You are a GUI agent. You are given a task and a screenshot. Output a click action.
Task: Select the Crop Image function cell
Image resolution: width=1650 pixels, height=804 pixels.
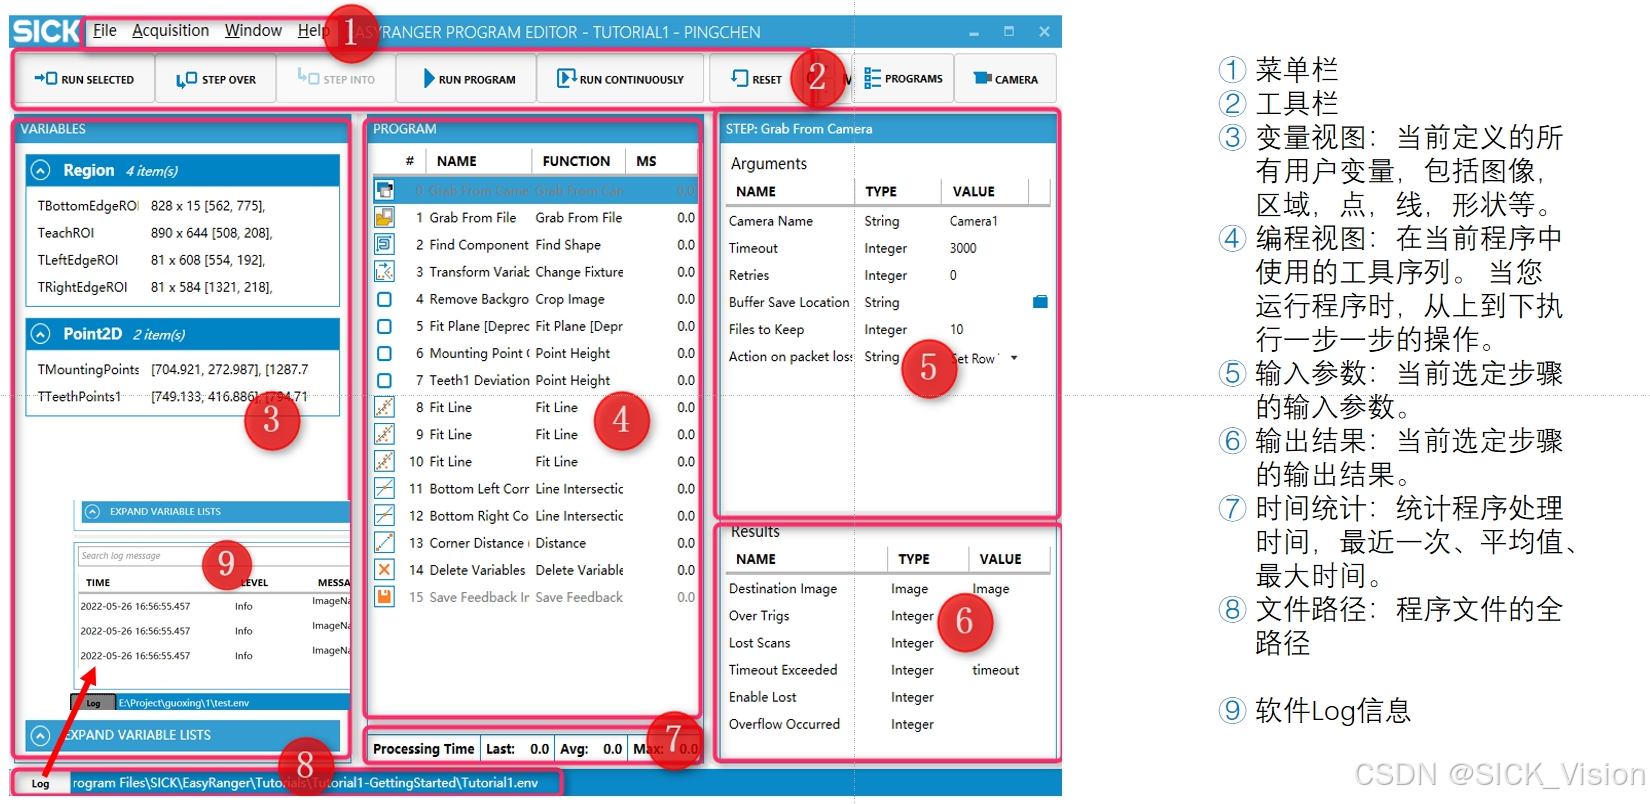click(x=570, y=299)
